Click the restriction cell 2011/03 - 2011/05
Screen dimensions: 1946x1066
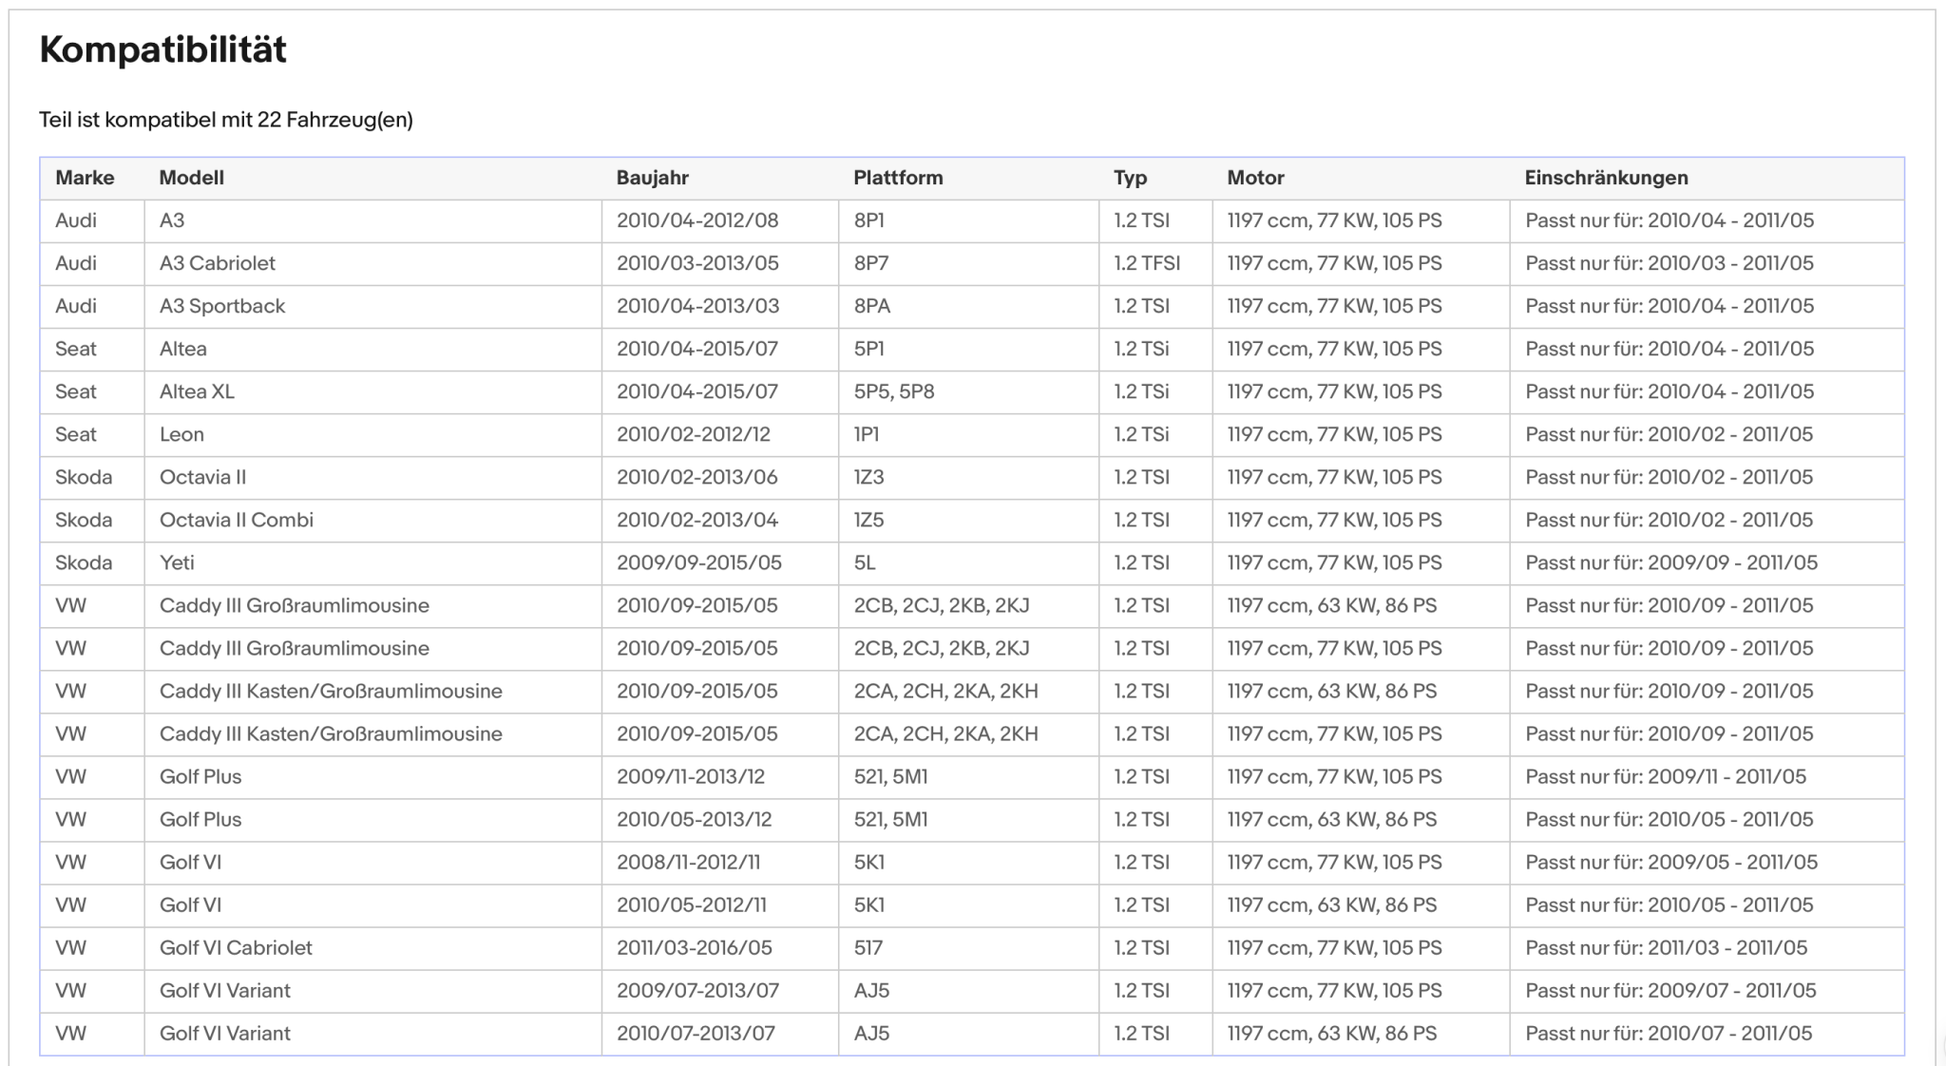tap(1665, 948)
